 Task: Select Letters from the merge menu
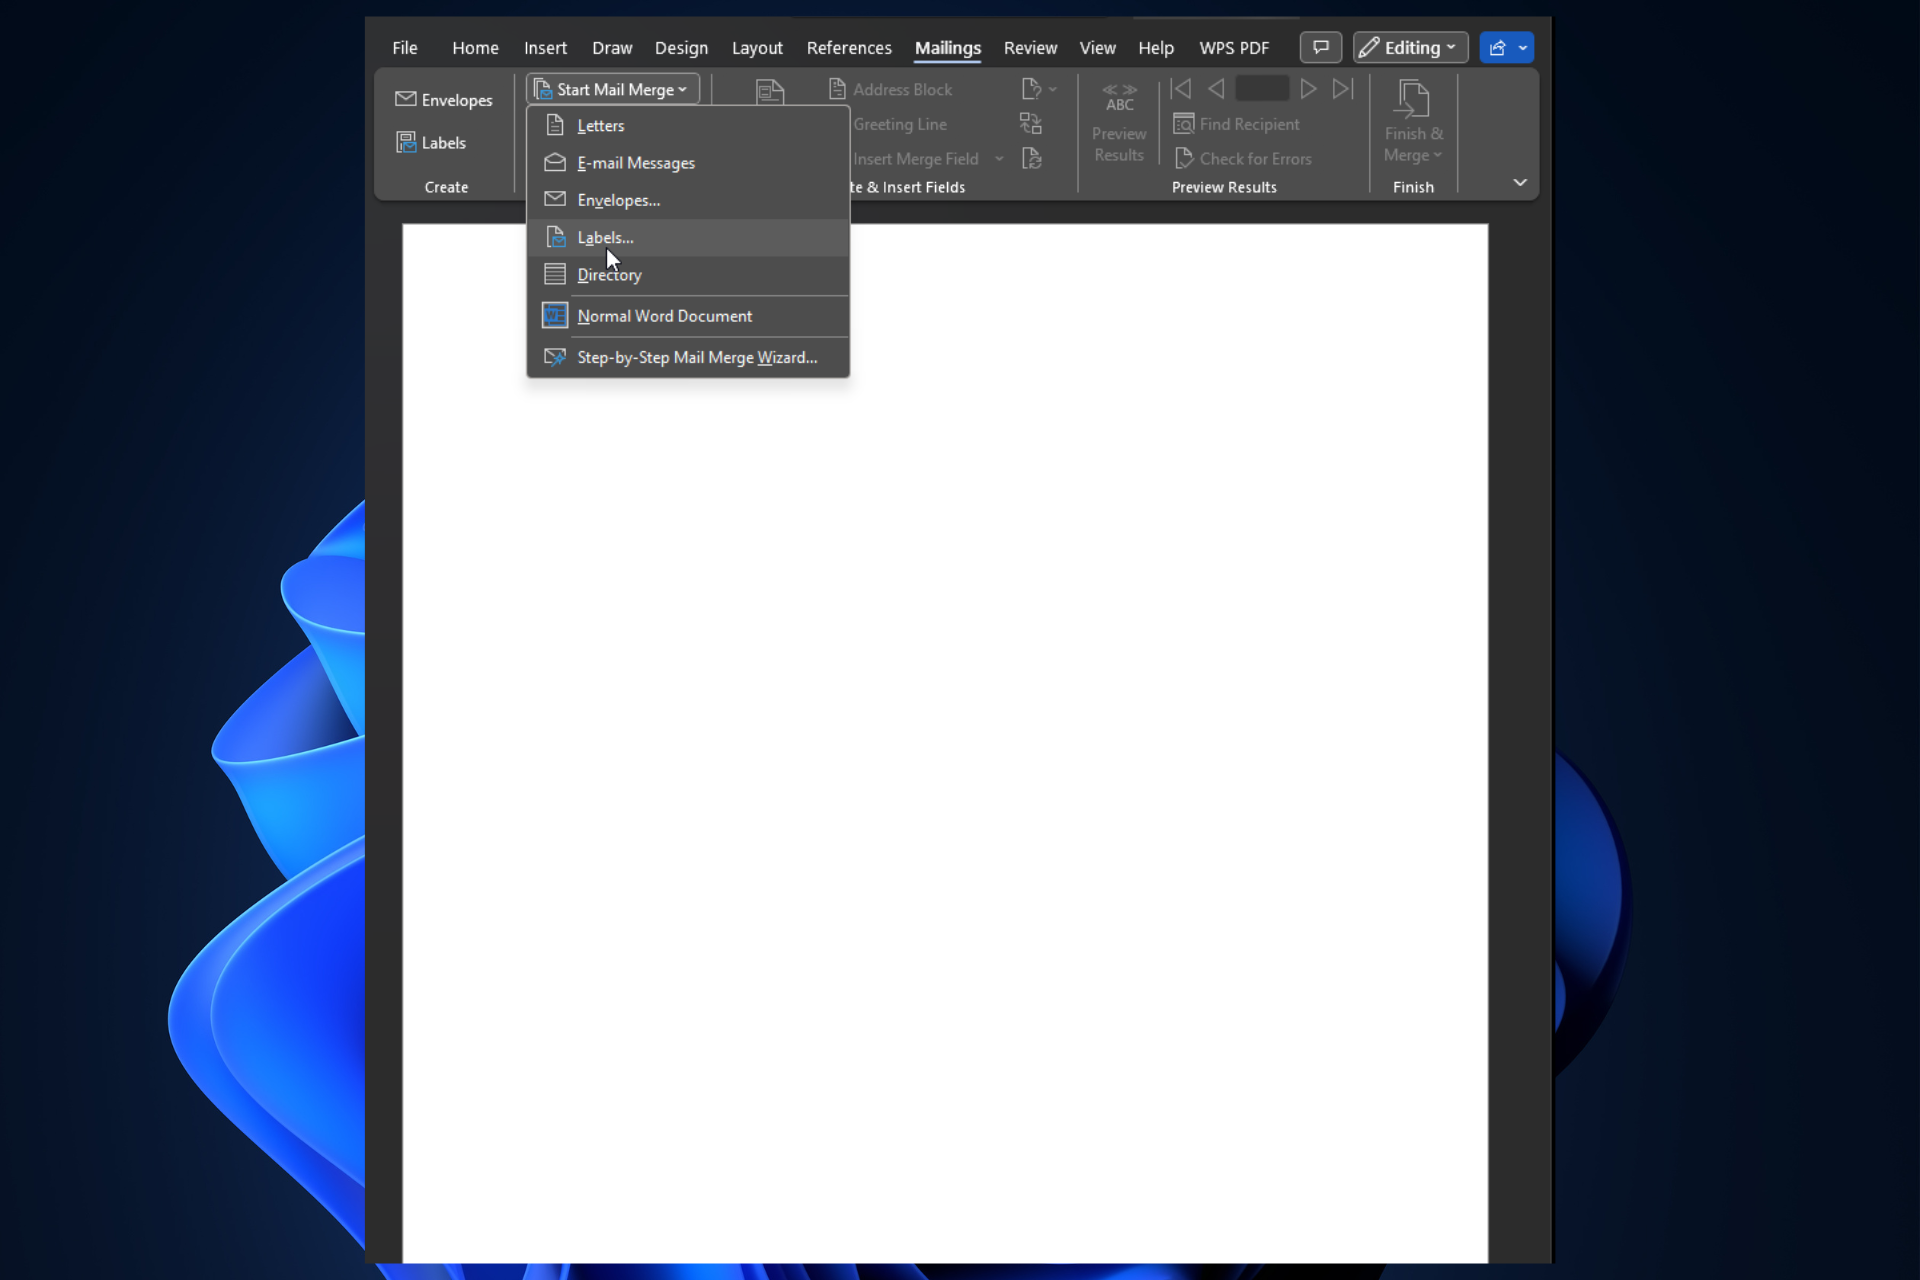[688, 125]
